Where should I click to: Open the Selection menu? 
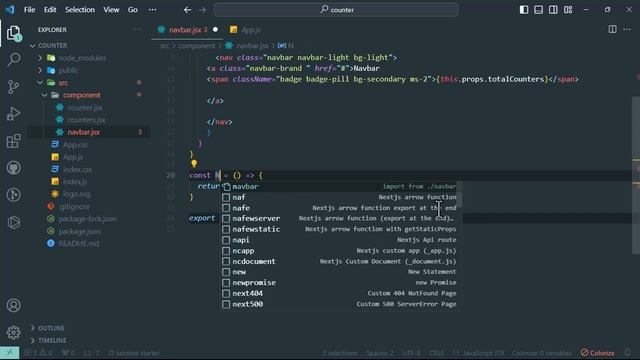coord(80,9)
